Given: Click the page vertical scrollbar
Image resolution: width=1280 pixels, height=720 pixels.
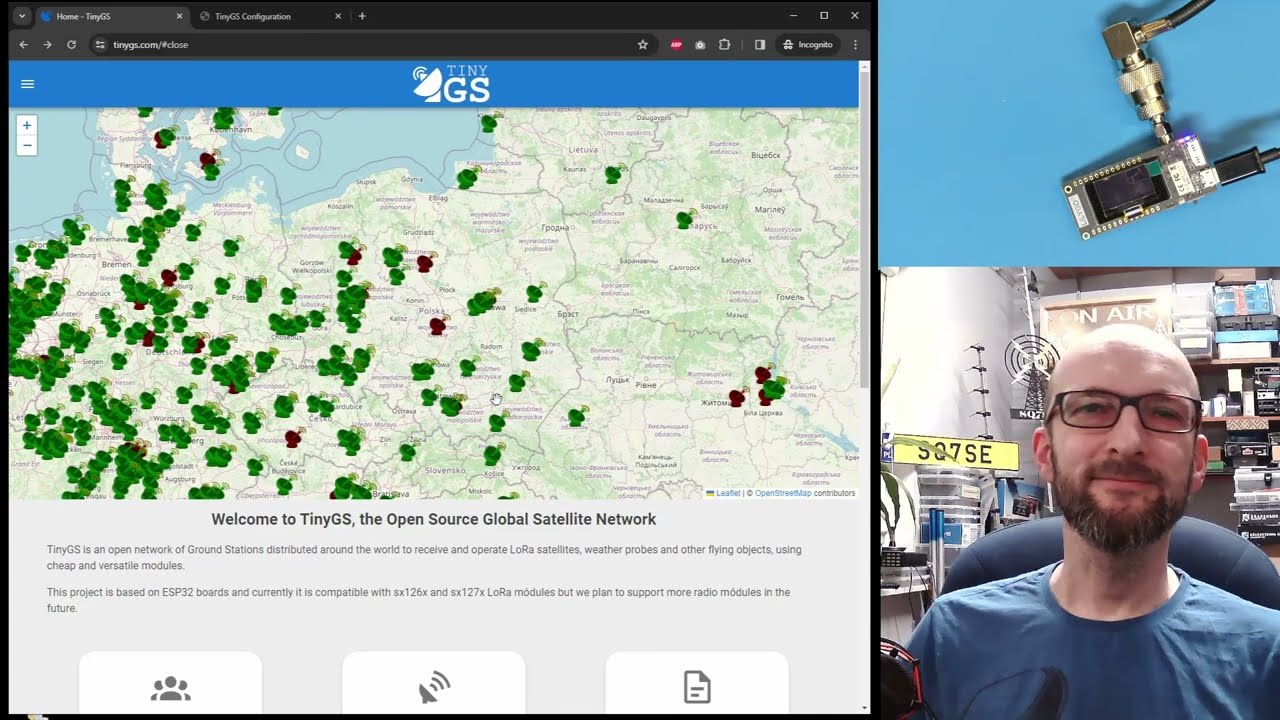Looking at the screenshot, I should pos(864,230).
